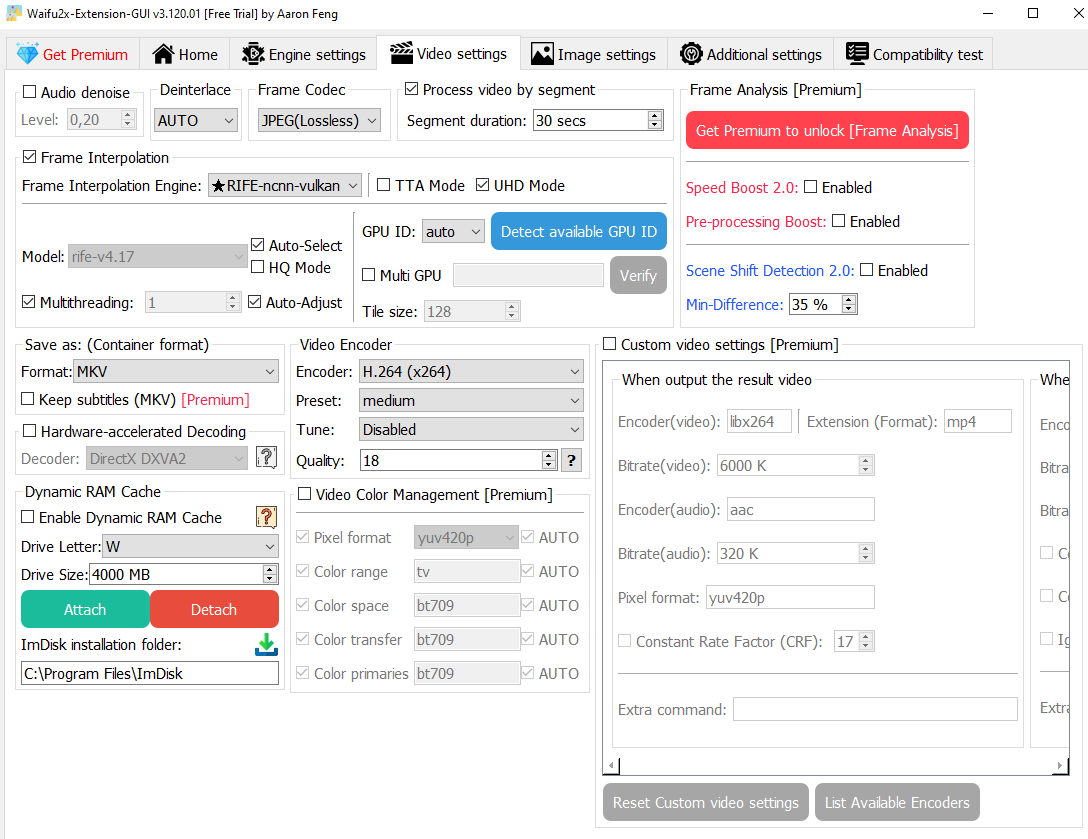Open the Additional settings tab
The height and width of the screenshot is (839, 1088).
pyautogui.click(x=751, y=54)
